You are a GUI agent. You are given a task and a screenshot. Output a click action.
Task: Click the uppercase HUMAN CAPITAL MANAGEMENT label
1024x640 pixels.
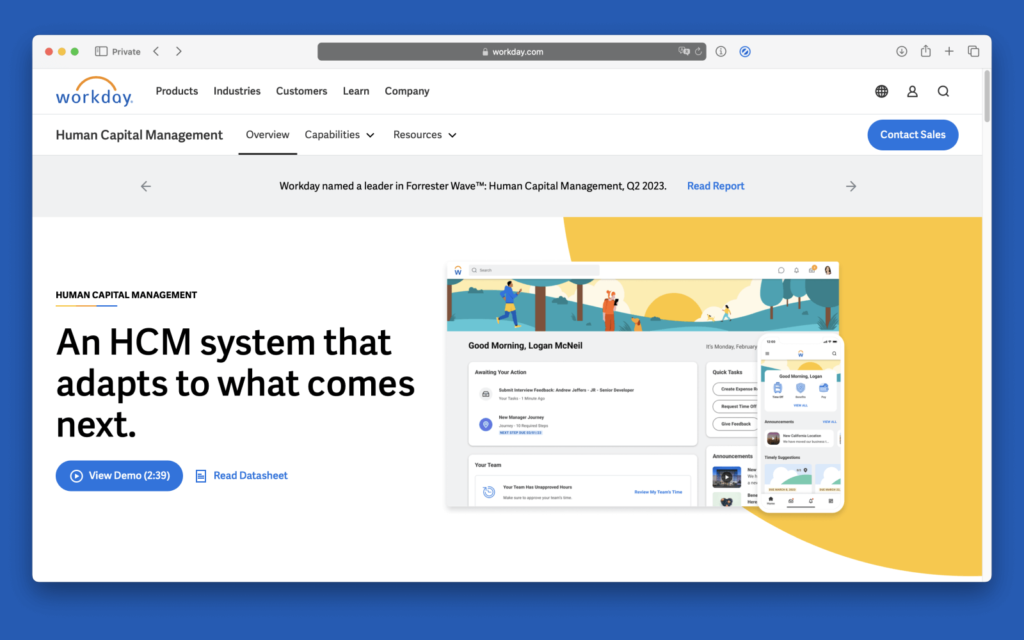click(126, 295)
